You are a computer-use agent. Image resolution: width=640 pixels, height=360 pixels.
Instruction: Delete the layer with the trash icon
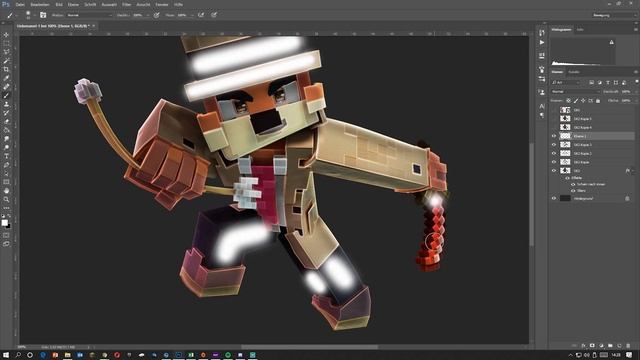pos(628,346)
